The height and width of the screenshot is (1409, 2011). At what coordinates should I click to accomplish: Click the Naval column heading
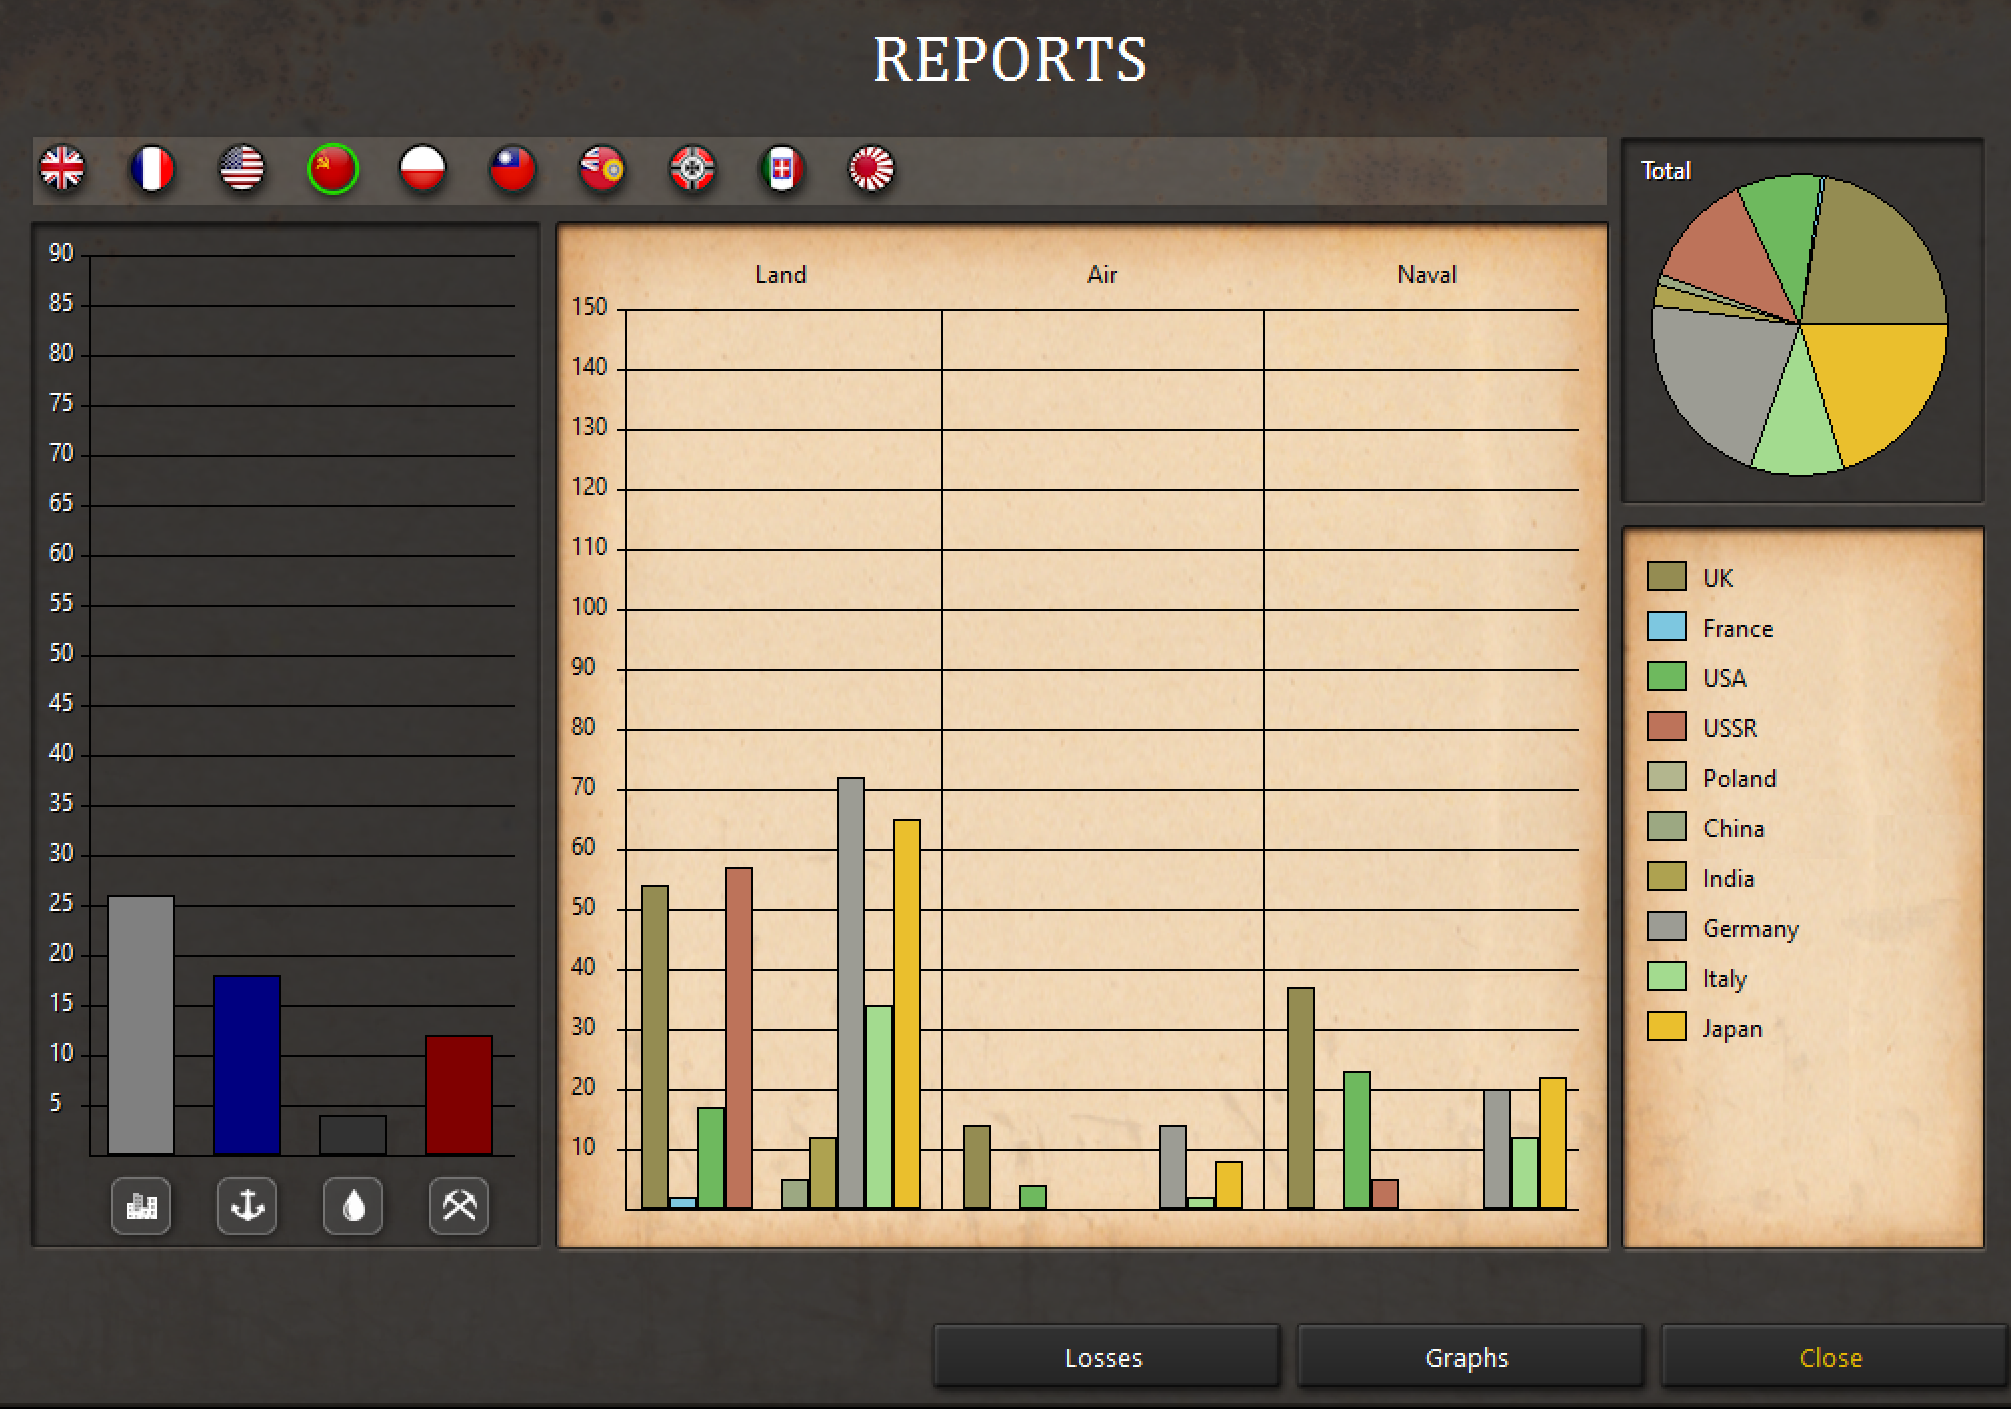click(x=1427, y=275)
